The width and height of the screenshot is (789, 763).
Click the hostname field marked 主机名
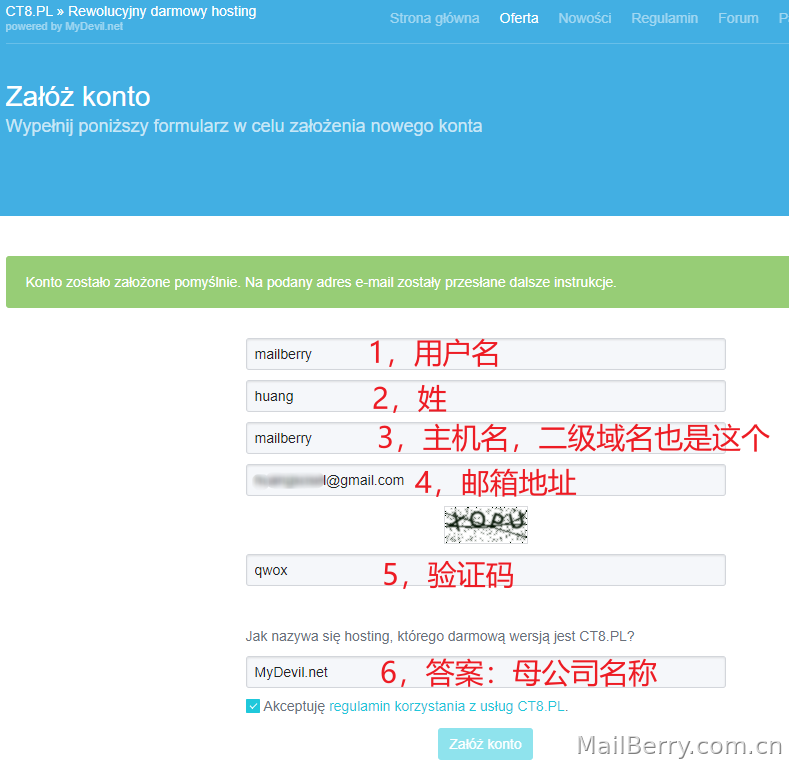[486, 438]
